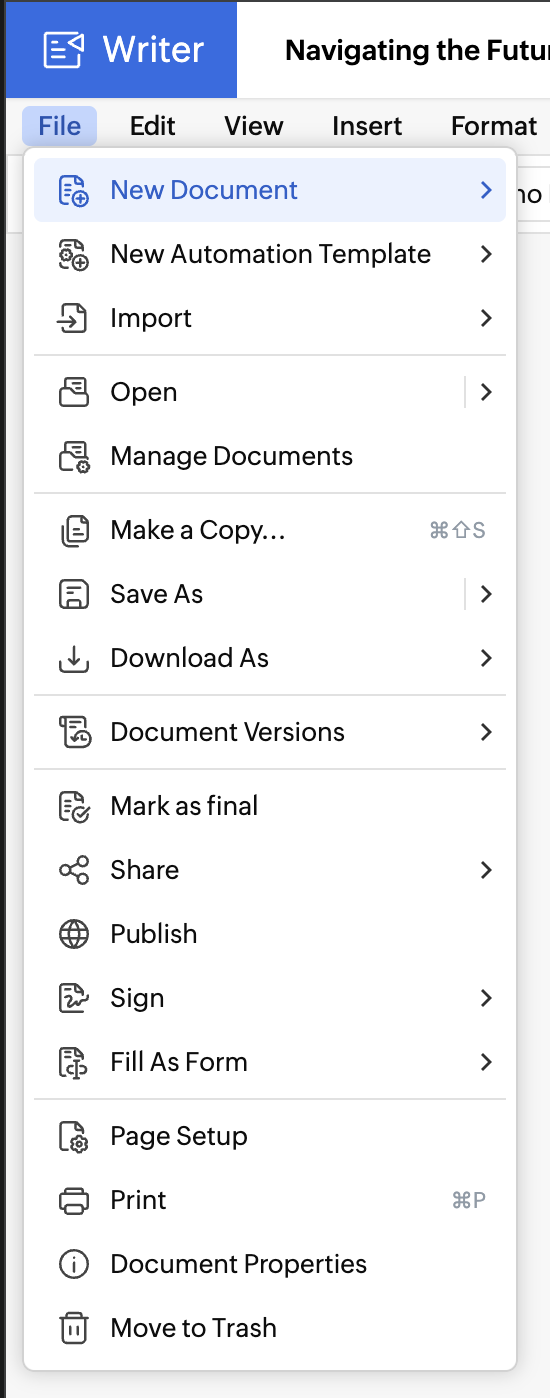Select the Import menu entry
The width and height of the screenshot is (550, 1398).
click(270, 318)
